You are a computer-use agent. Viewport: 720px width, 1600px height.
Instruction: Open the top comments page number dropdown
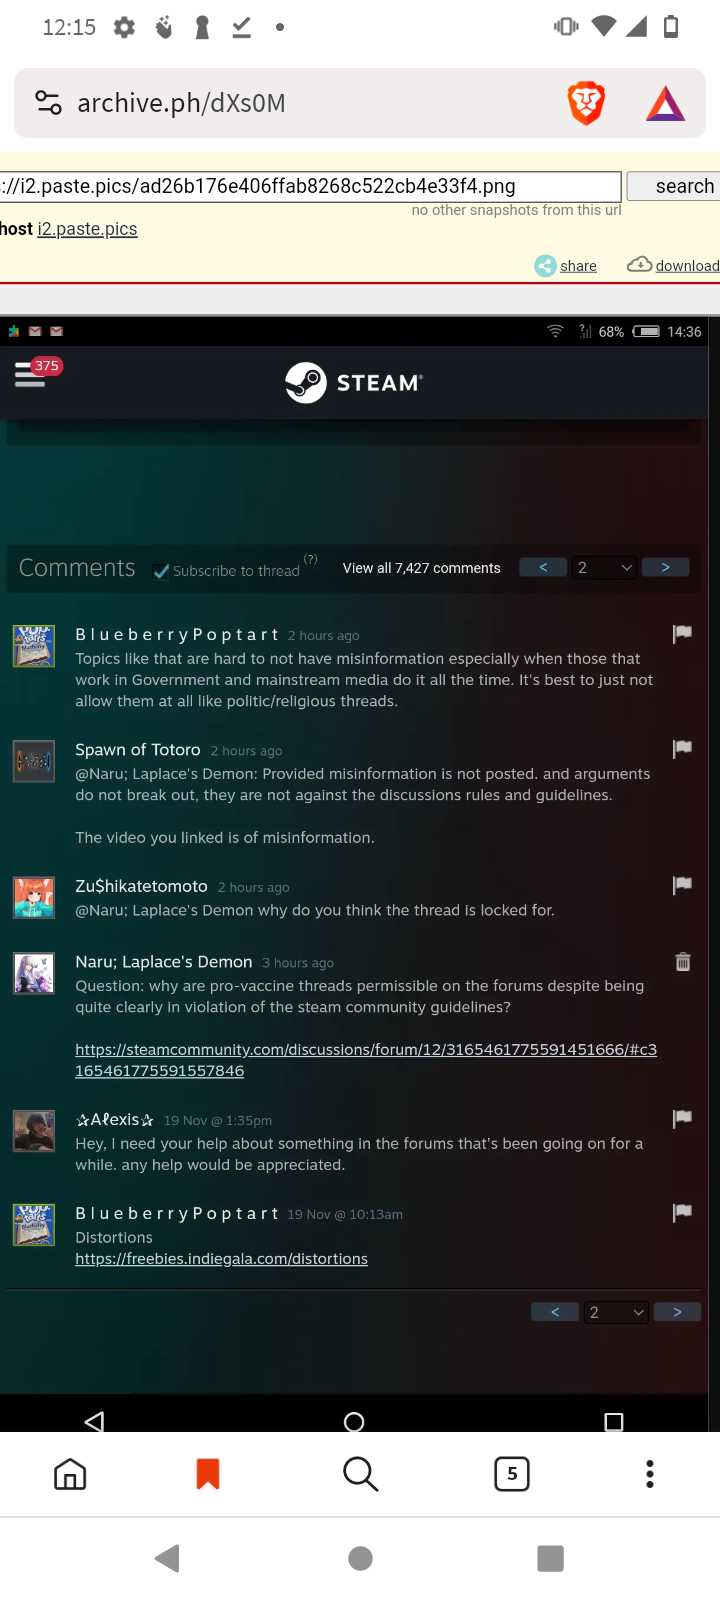[x=604, y=567]
